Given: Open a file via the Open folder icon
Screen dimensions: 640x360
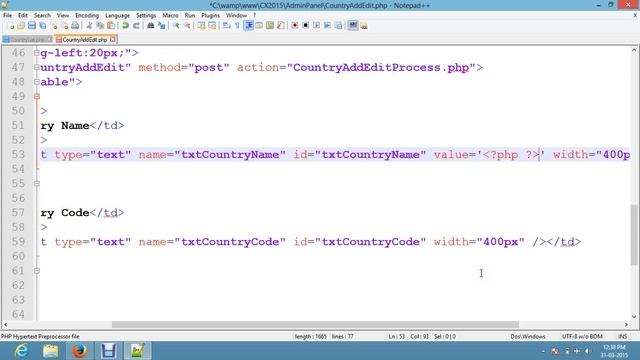Looking at the screenshot, I should point(21,26).
